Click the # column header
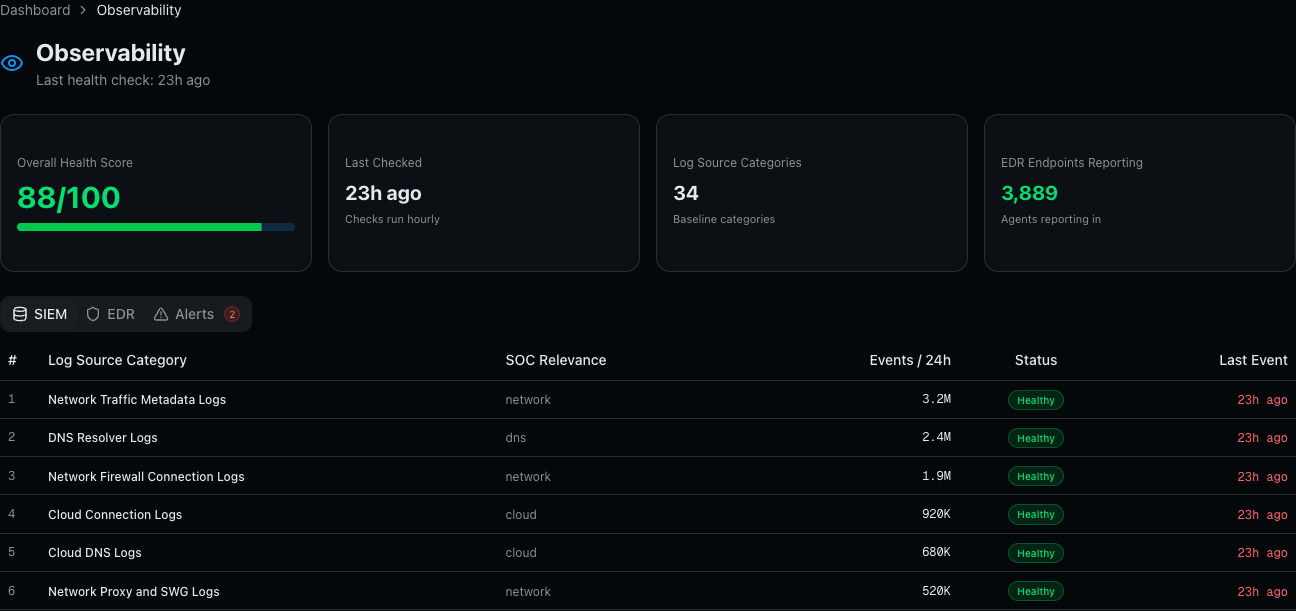 [x=13, y=360]
